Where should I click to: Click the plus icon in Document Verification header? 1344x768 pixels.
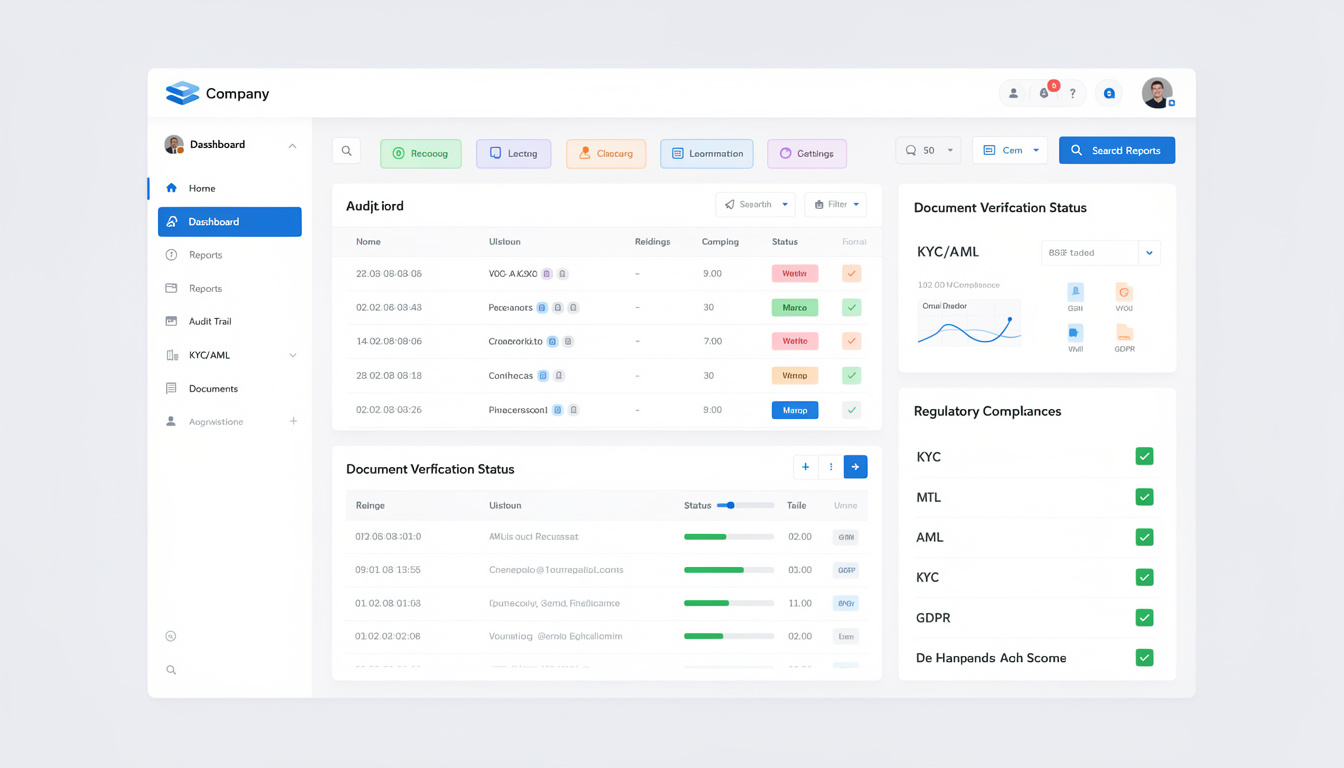tap(805, 467)
